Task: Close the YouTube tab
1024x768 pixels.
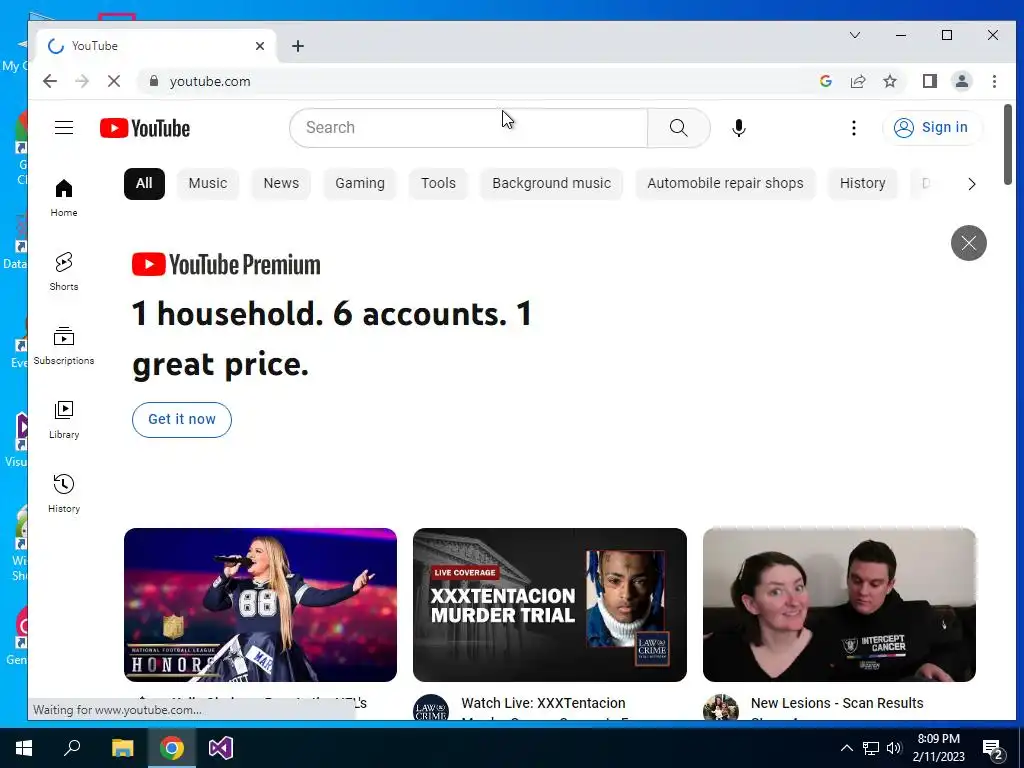Action: tap(260, 46)
